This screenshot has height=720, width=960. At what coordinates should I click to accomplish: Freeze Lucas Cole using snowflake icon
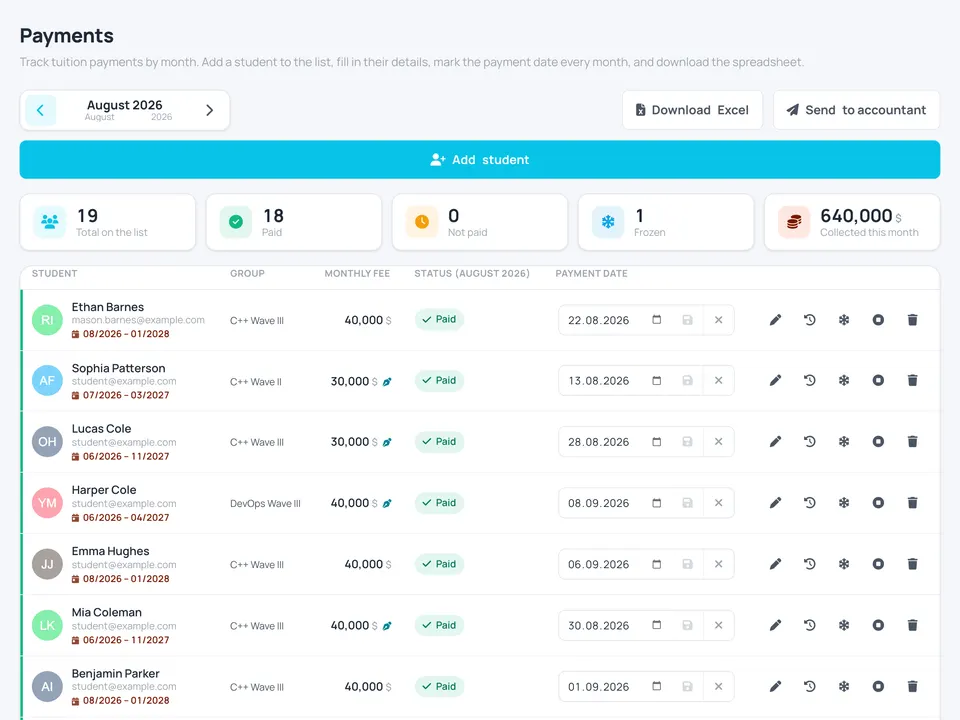click(x=844, y=441)
